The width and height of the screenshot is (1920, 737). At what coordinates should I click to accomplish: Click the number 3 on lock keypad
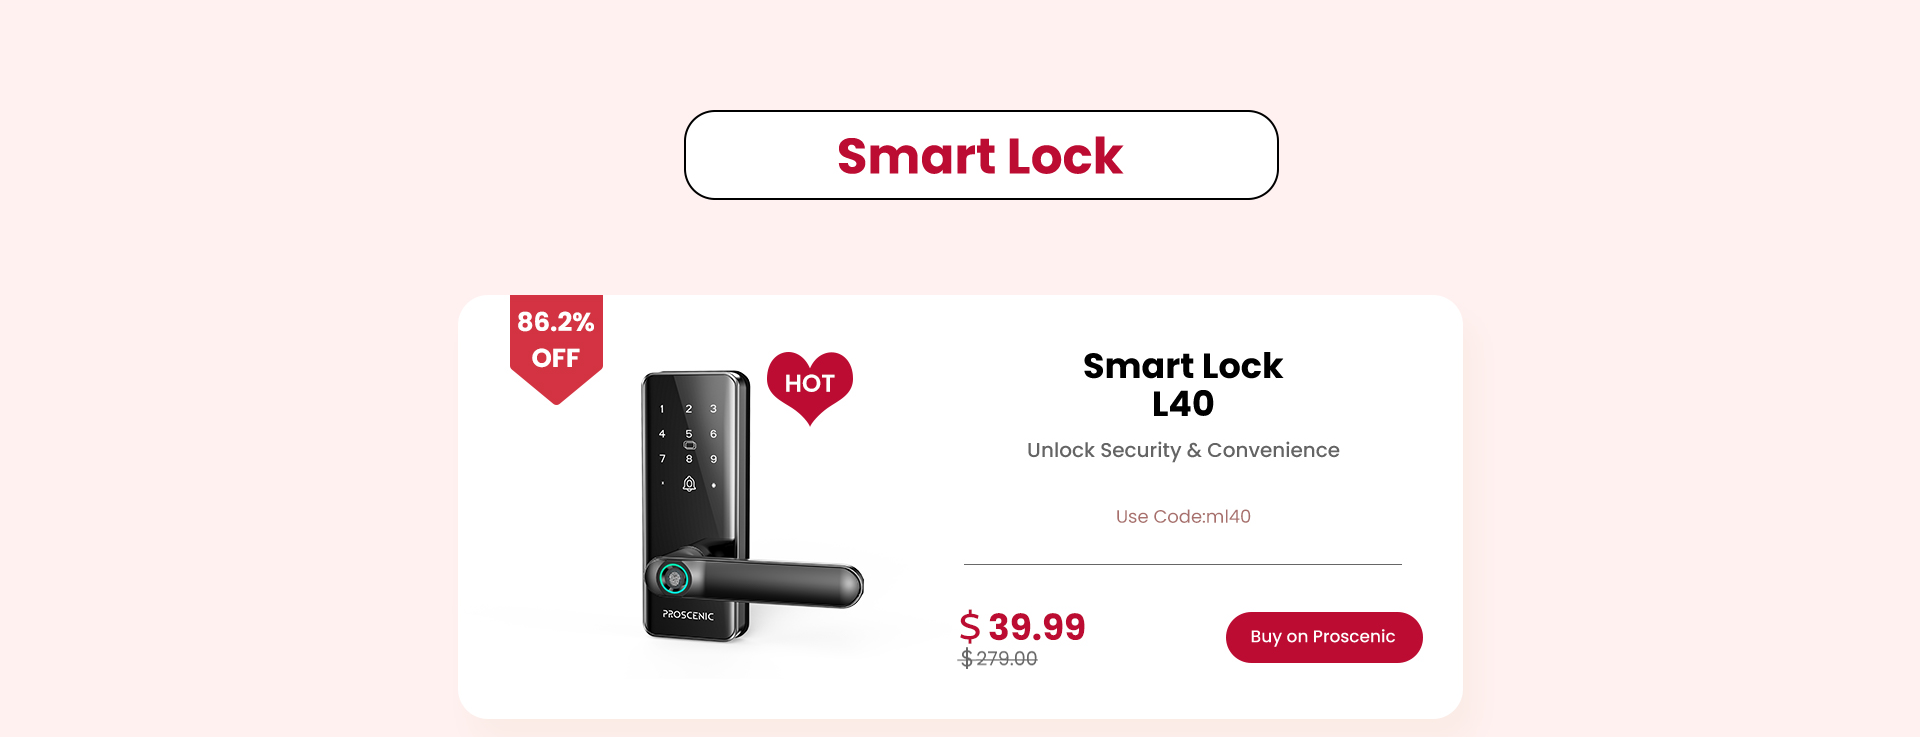click(713, 409)
